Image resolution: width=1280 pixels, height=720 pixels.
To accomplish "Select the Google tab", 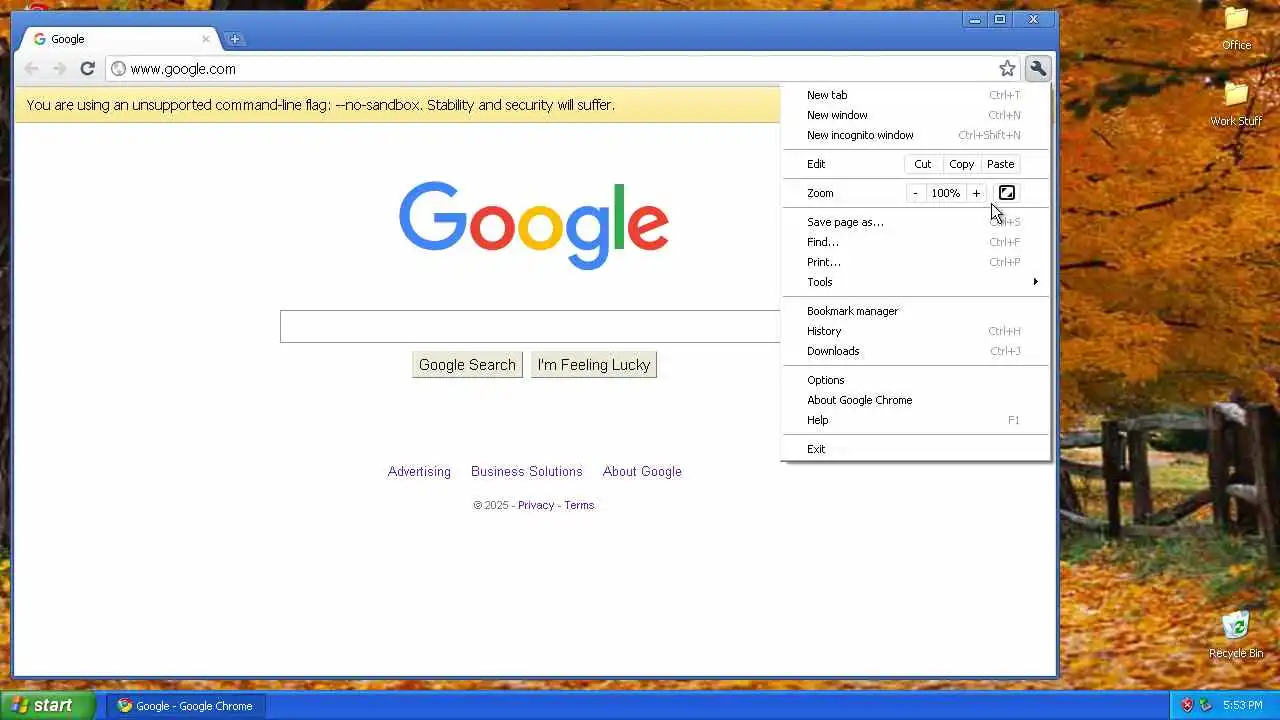I will pyautogui.click(x=120, y=39).
